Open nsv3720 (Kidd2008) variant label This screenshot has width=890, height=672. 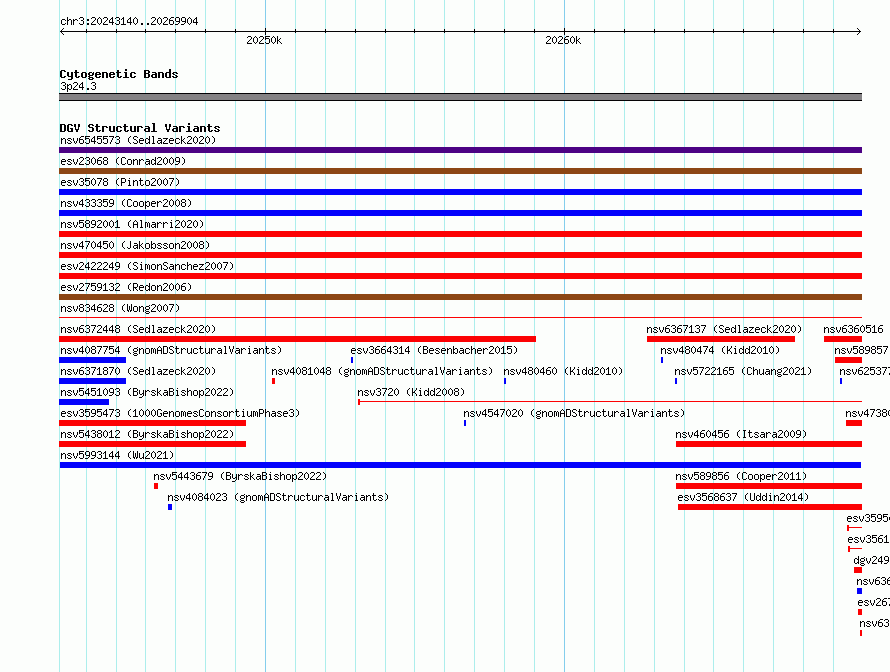411,392
